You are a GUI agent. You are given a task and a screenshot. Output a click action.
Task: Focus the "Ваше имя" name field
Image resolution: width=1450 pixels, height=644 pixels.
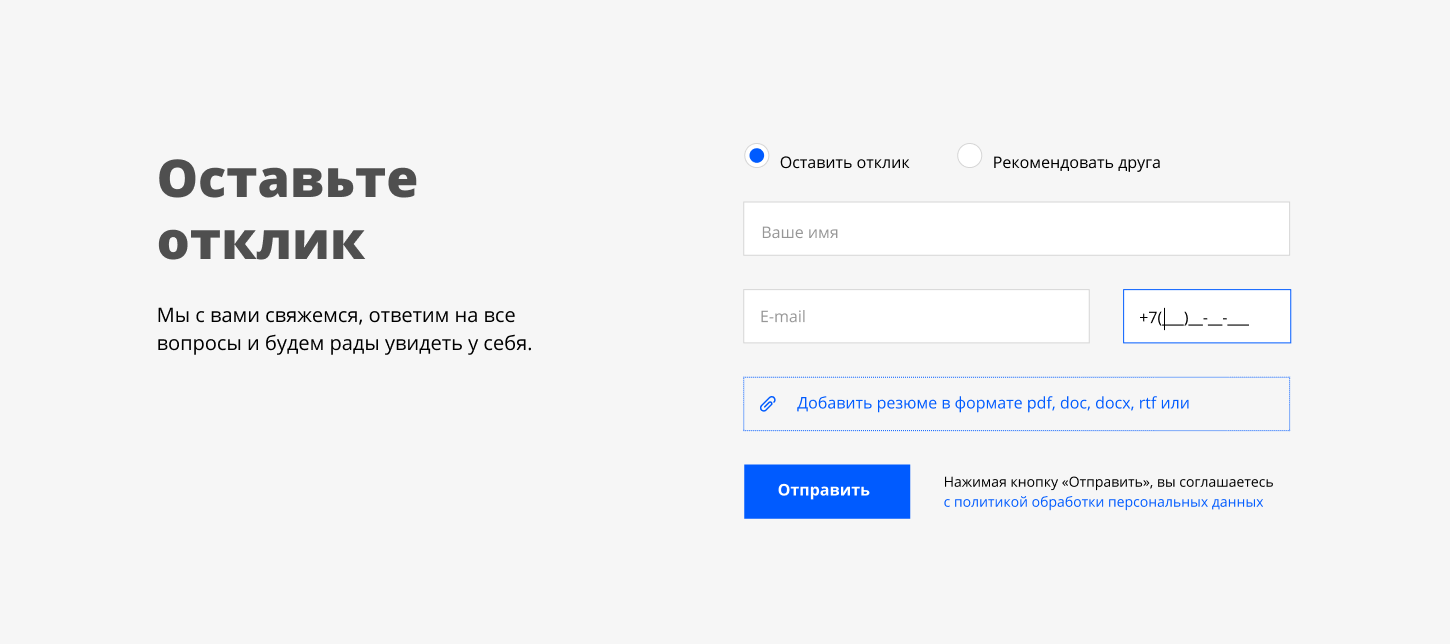1016,229
